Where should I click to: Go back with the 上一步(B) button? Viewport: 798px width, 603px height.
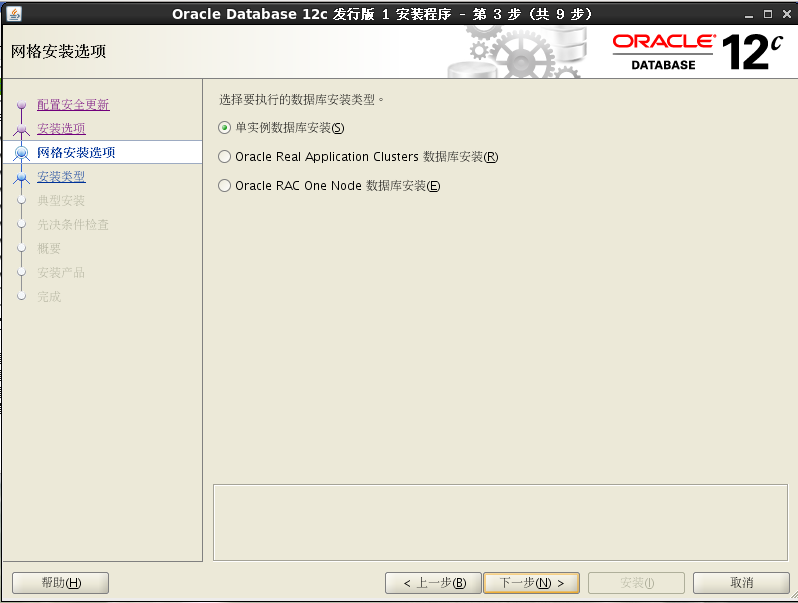pos(433,583)
